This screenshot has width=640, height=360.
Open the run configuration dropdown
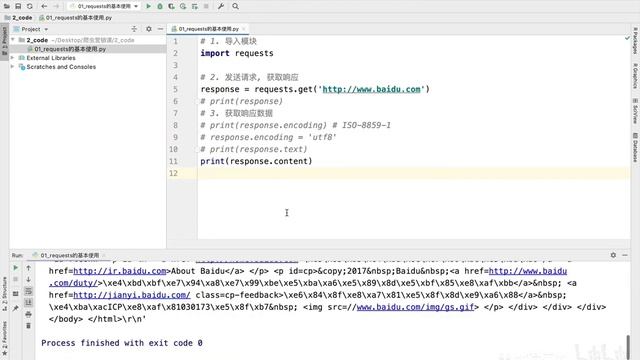[104, 6]
